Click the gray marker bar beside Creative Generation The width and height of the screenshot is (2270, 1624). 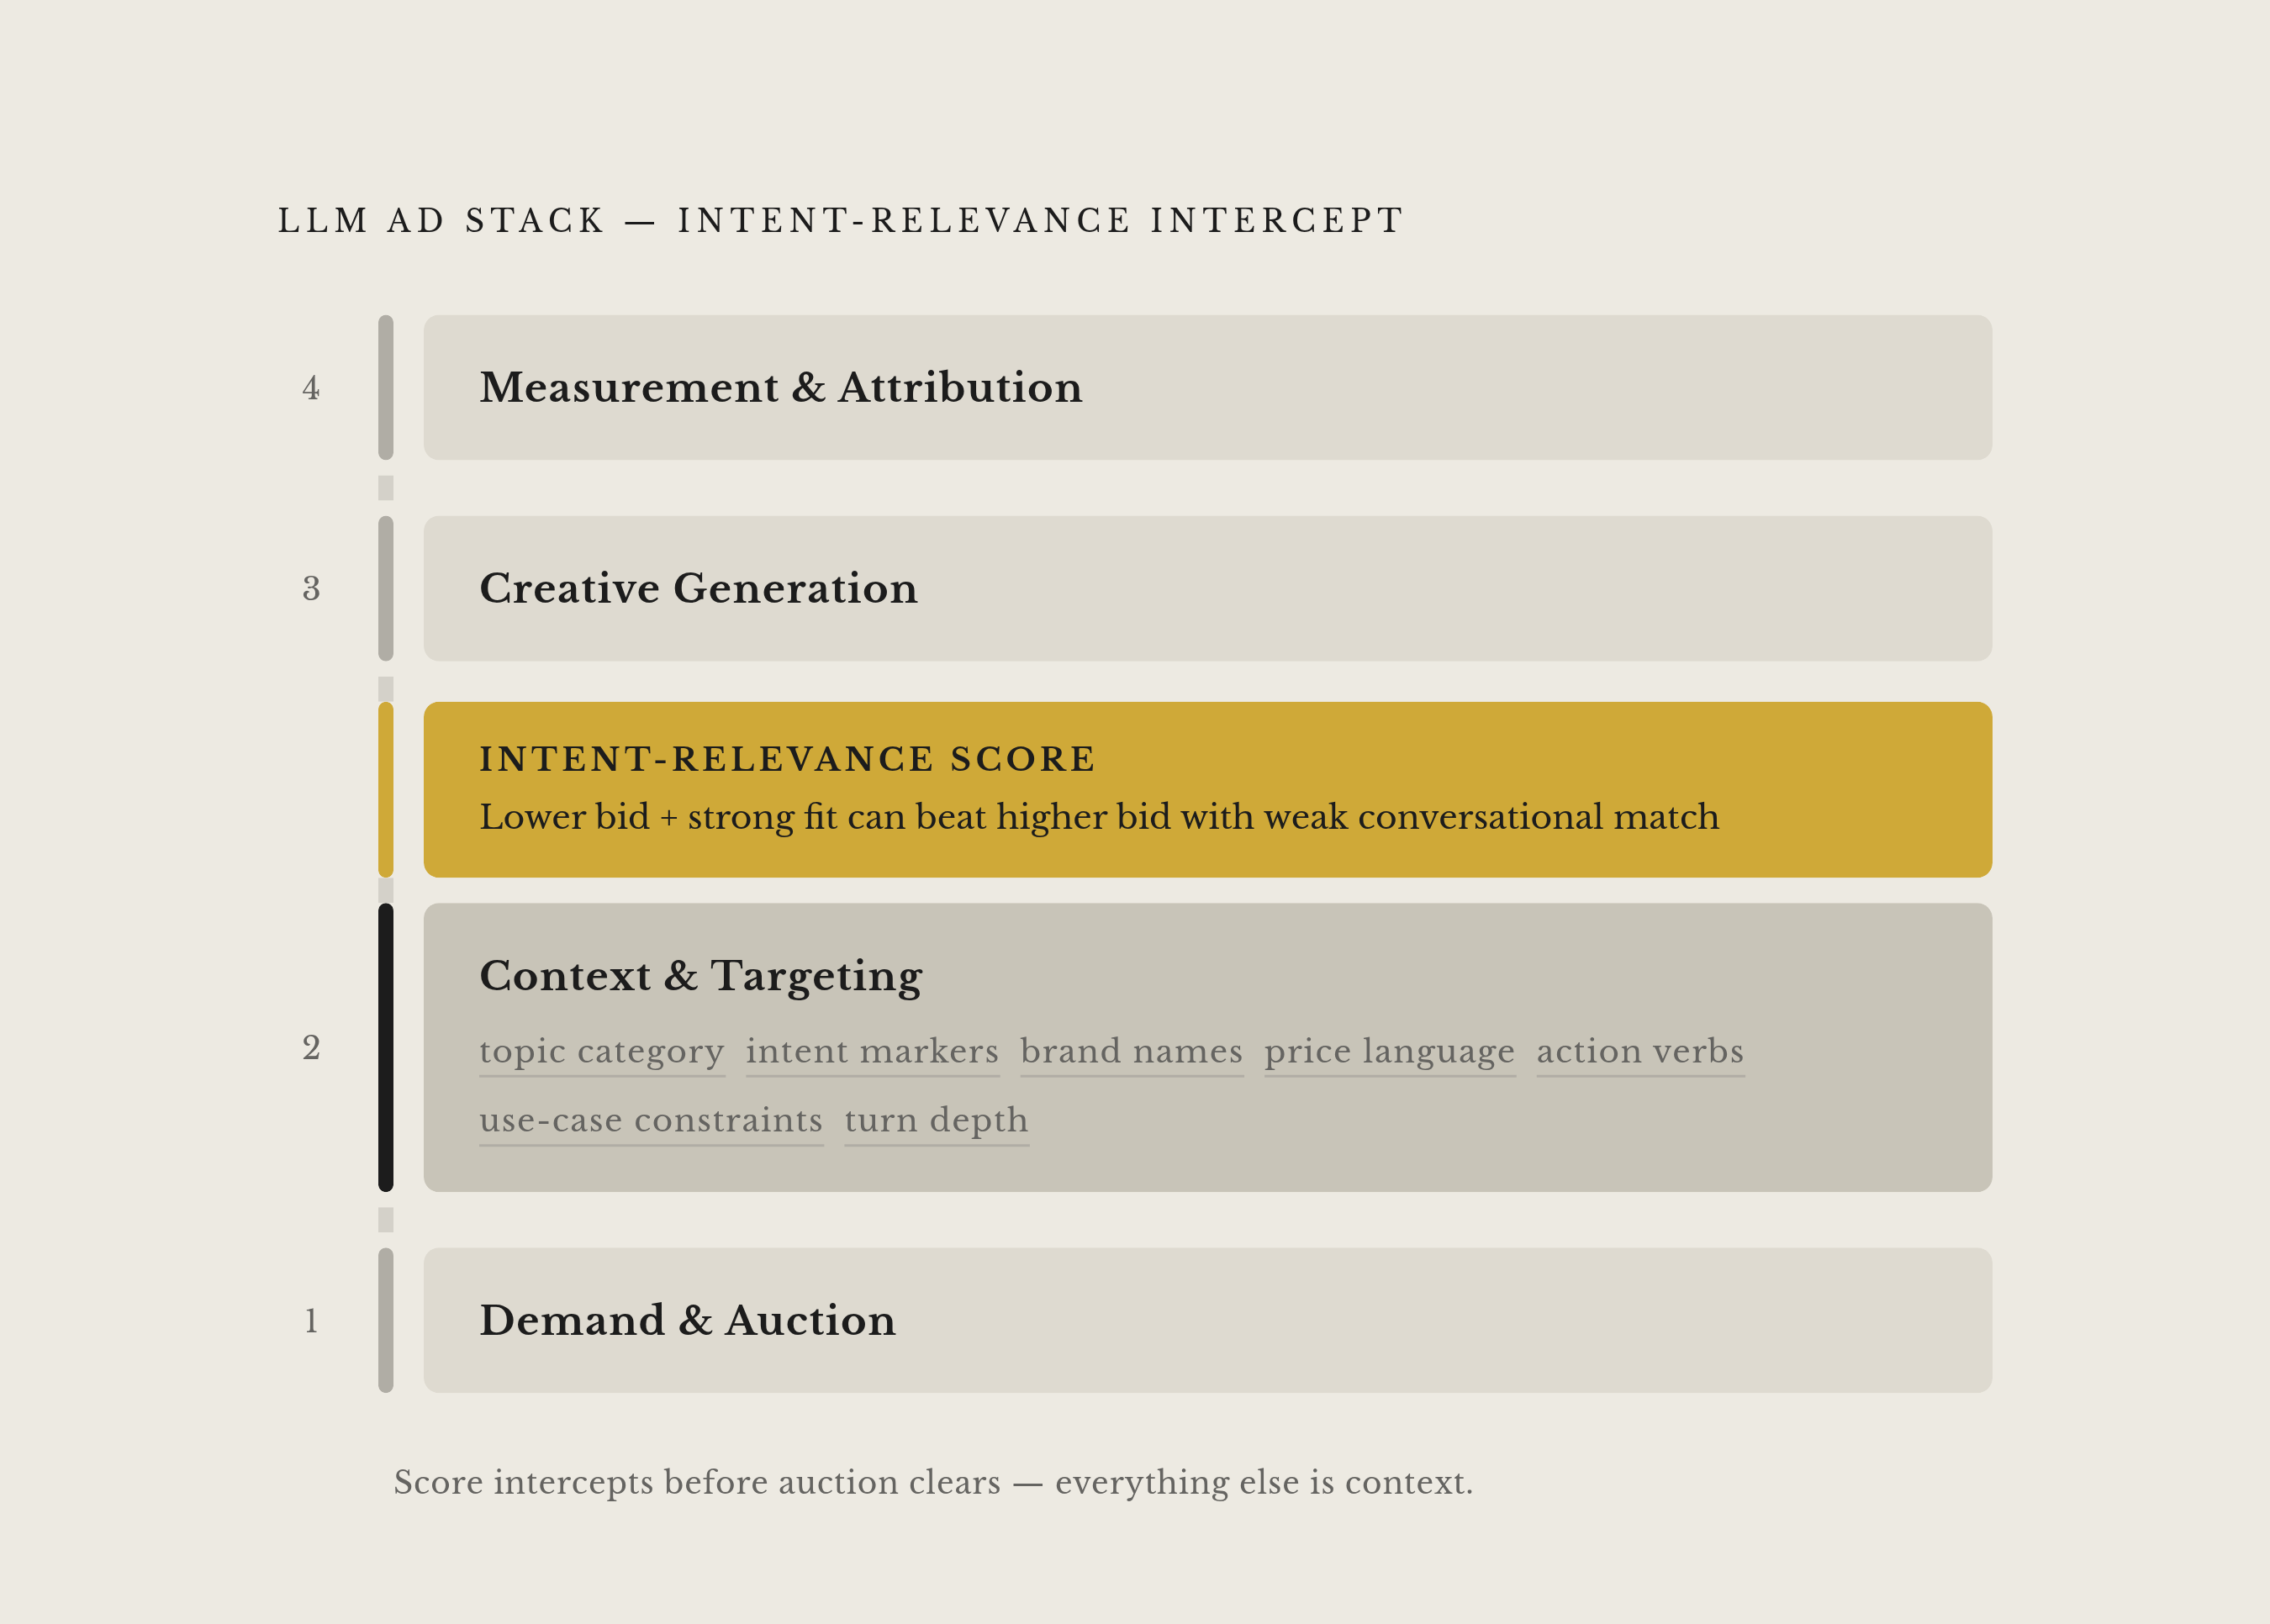pos(386,588)
